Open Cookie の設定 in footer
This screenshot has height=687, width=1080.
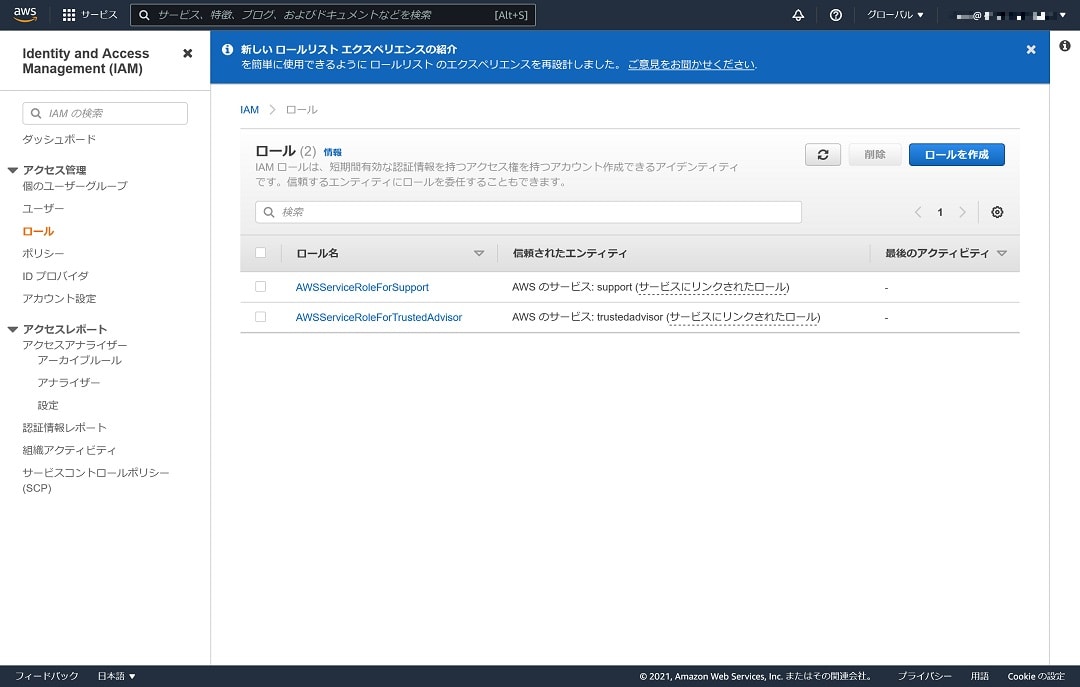coord(1036,676)
